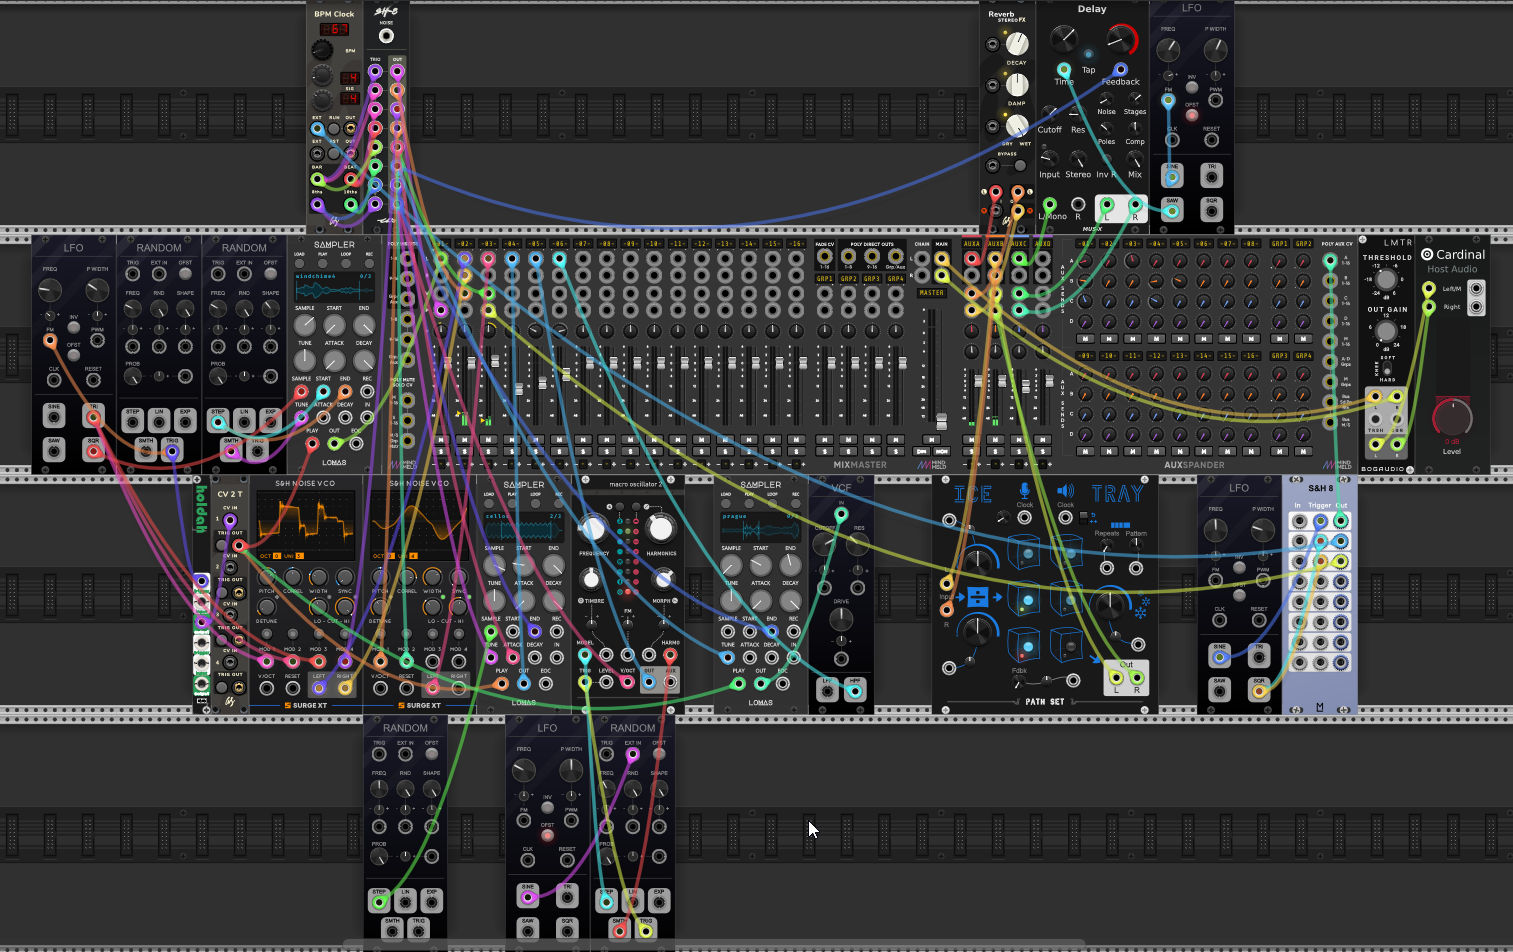Image resolution: width=1513 pixels, height=952 pixels.
Task: Mute track 14 in MixMaster
Action: (749, 440)
